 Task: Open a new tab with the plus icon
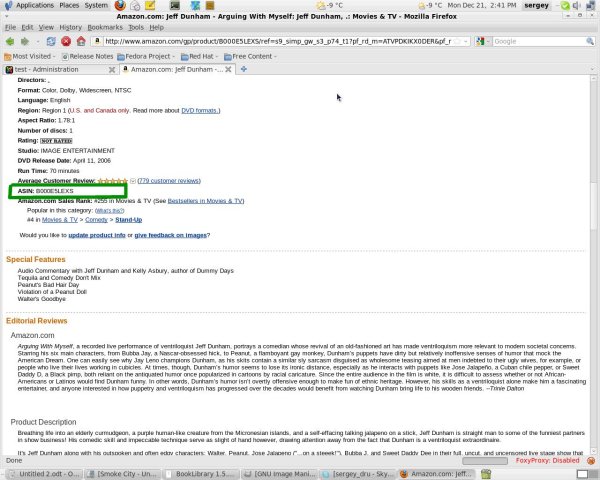[x=244, y=69]
